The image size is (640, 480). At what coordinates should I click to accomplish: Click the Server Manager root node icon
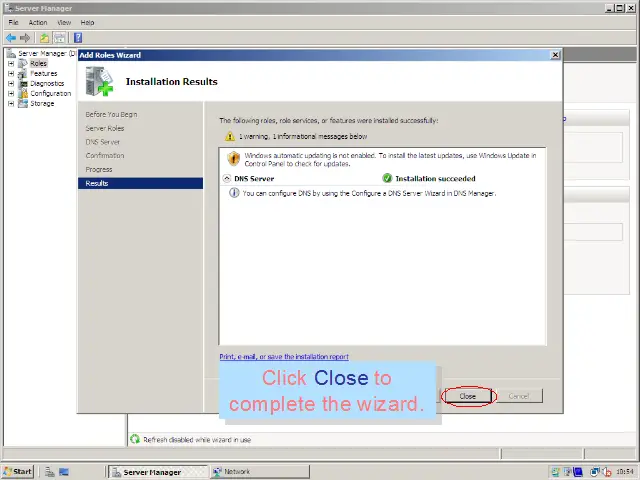coord(11,53)
